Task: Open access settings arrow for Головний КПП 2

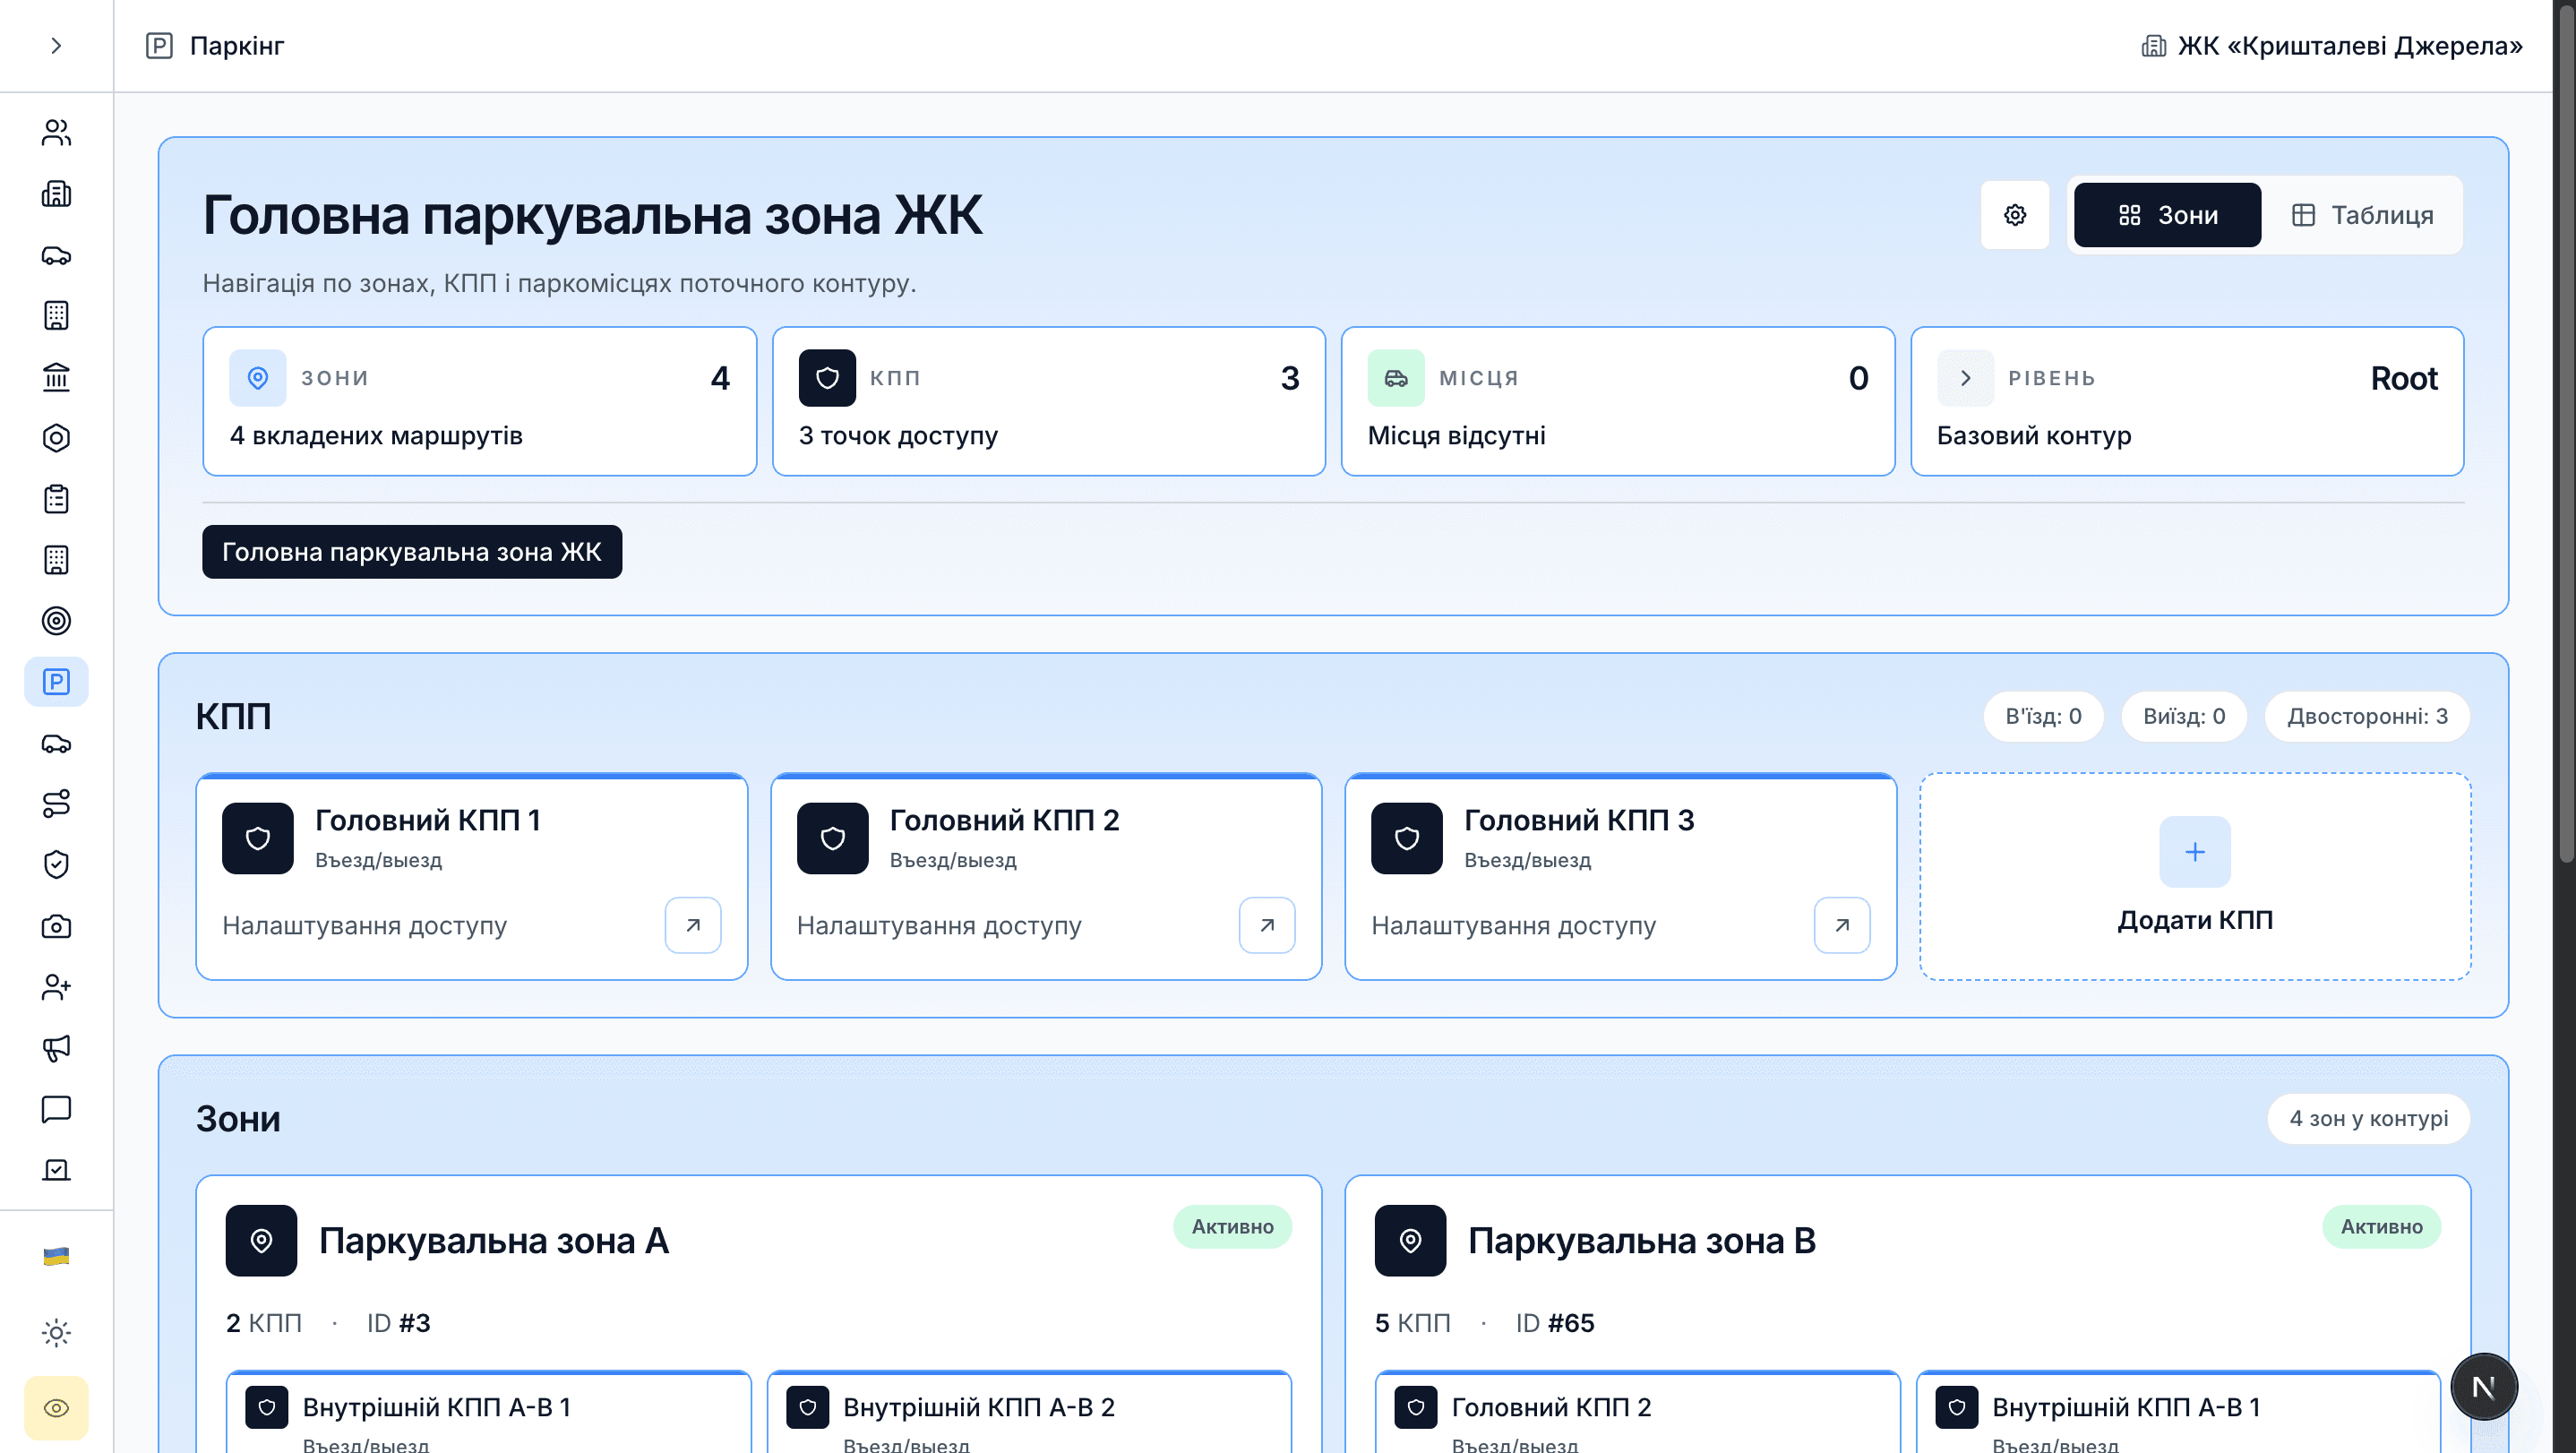Action: (x=1267, y=925)
